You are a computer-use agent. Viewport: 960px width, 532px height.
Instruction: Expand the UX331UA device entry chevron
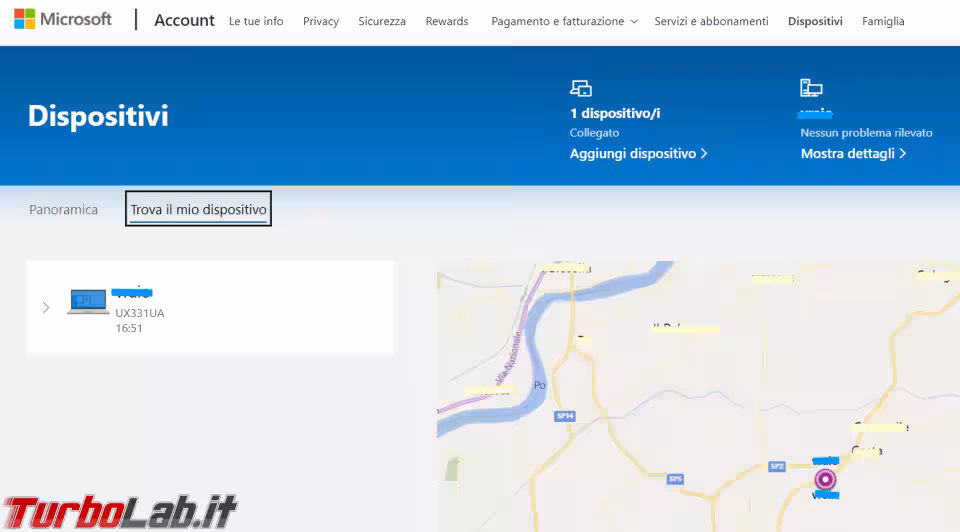click(x=46, y=308)
